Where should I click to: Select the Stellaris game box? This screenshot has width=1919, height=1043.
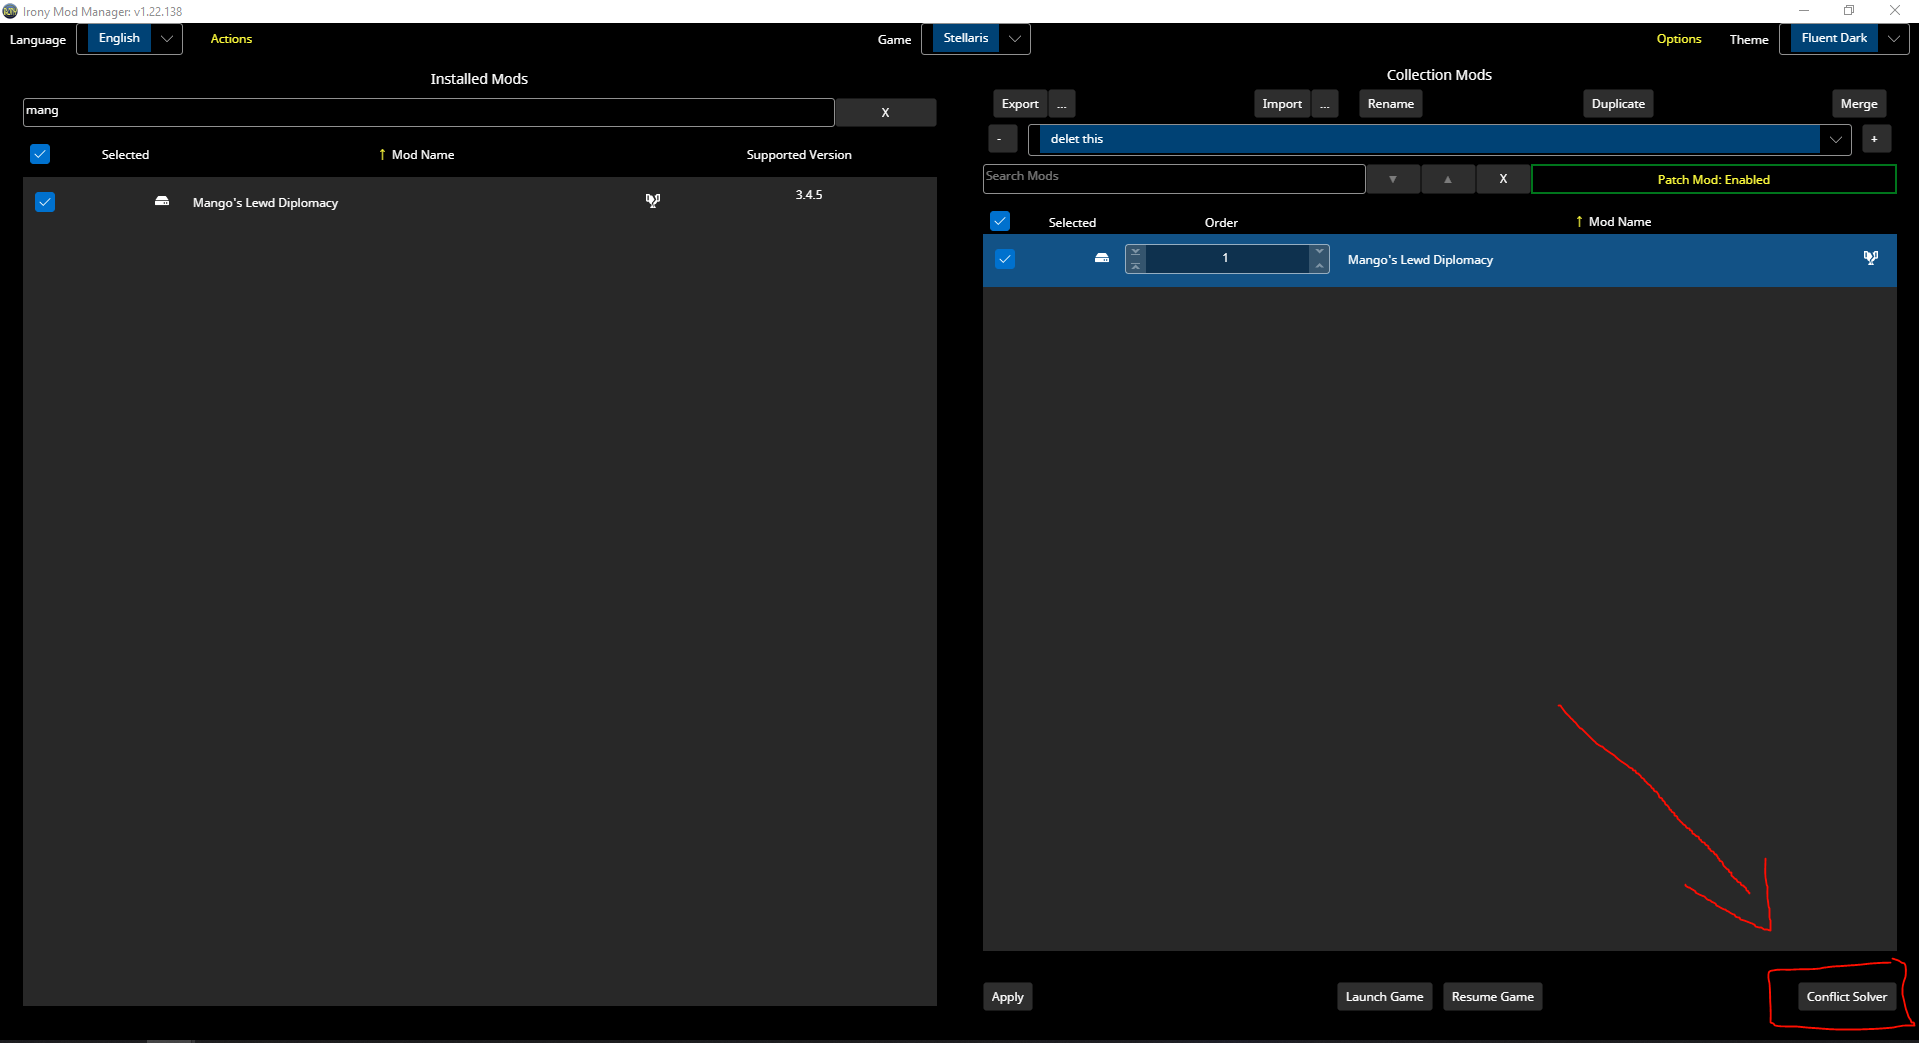click(x=966, y=38)
